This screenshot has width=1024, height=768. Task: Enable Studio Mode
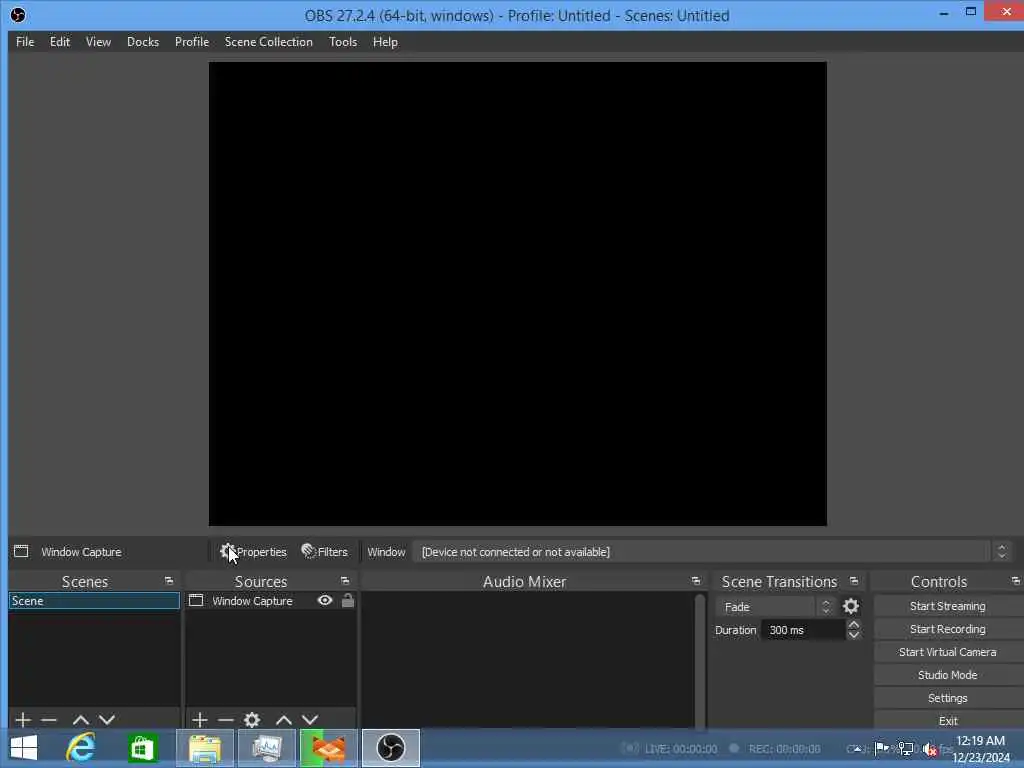(948, 675)
